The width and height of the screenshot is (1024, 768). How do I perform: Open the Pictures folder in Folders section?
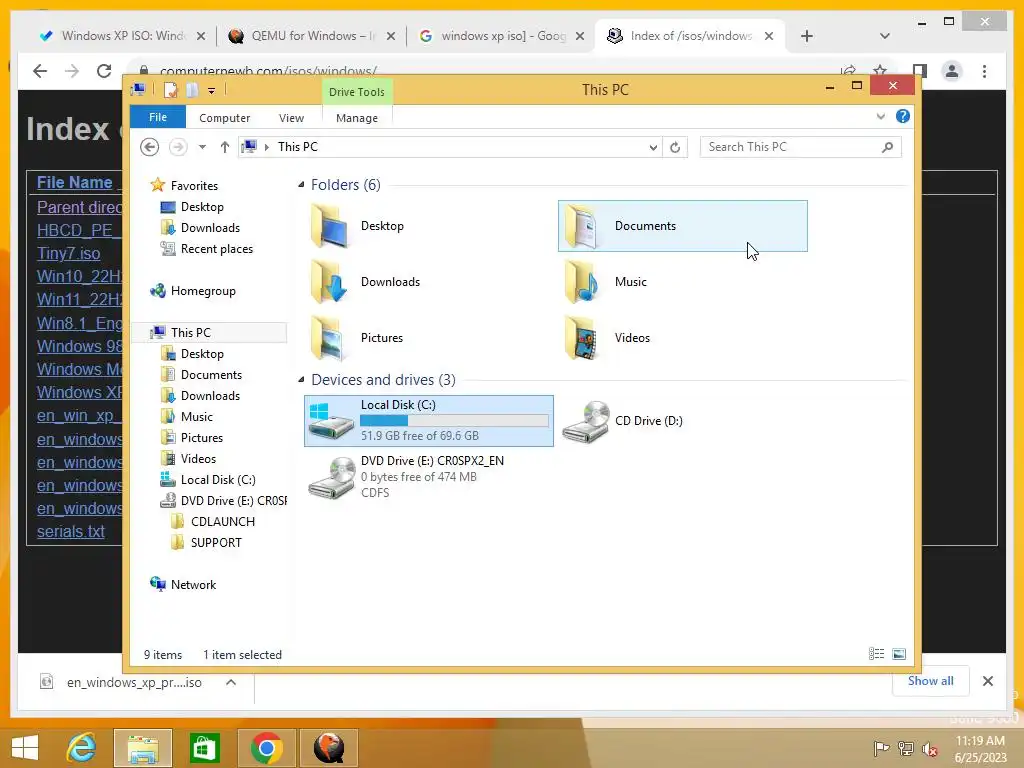pyautogui.click(x=357, y=338)
